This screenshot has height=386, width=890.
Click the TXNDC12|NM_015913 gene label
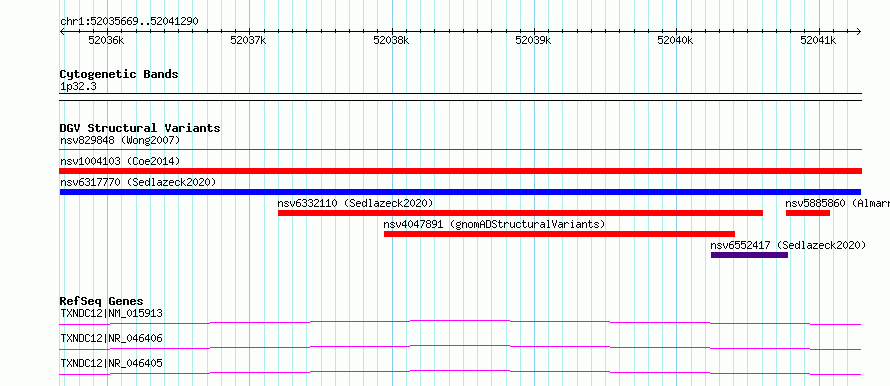[112, 313]
